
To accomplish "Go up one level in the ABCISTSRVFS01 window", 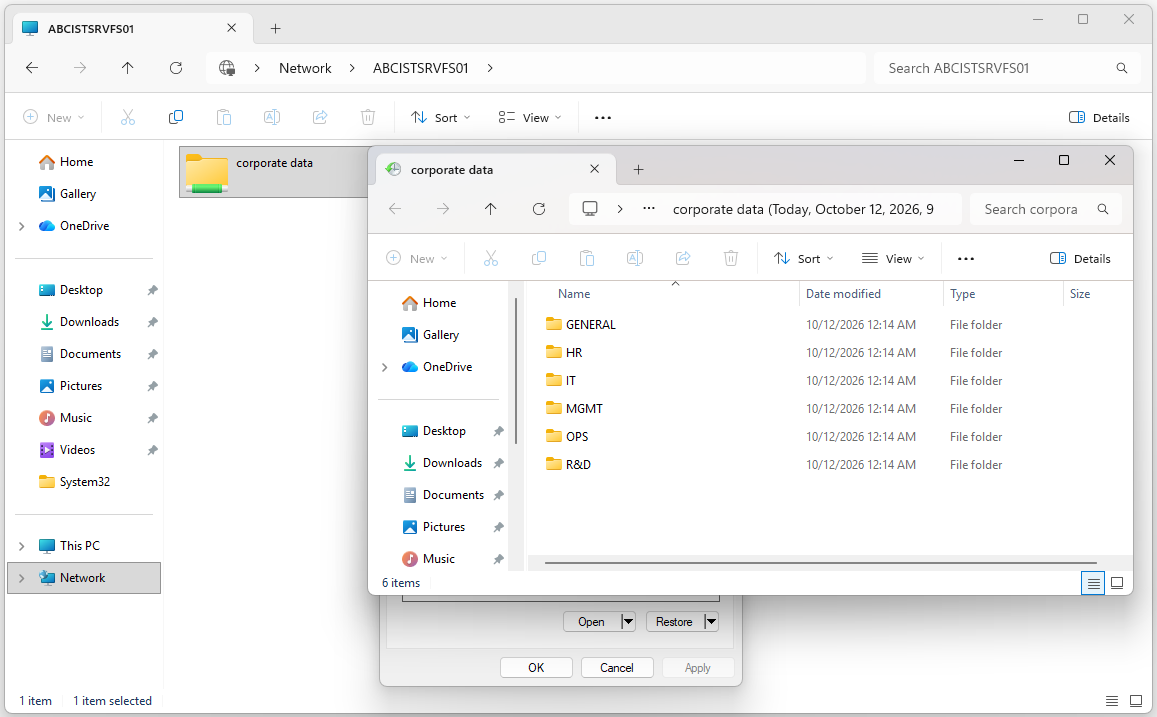I will (128, 68).
